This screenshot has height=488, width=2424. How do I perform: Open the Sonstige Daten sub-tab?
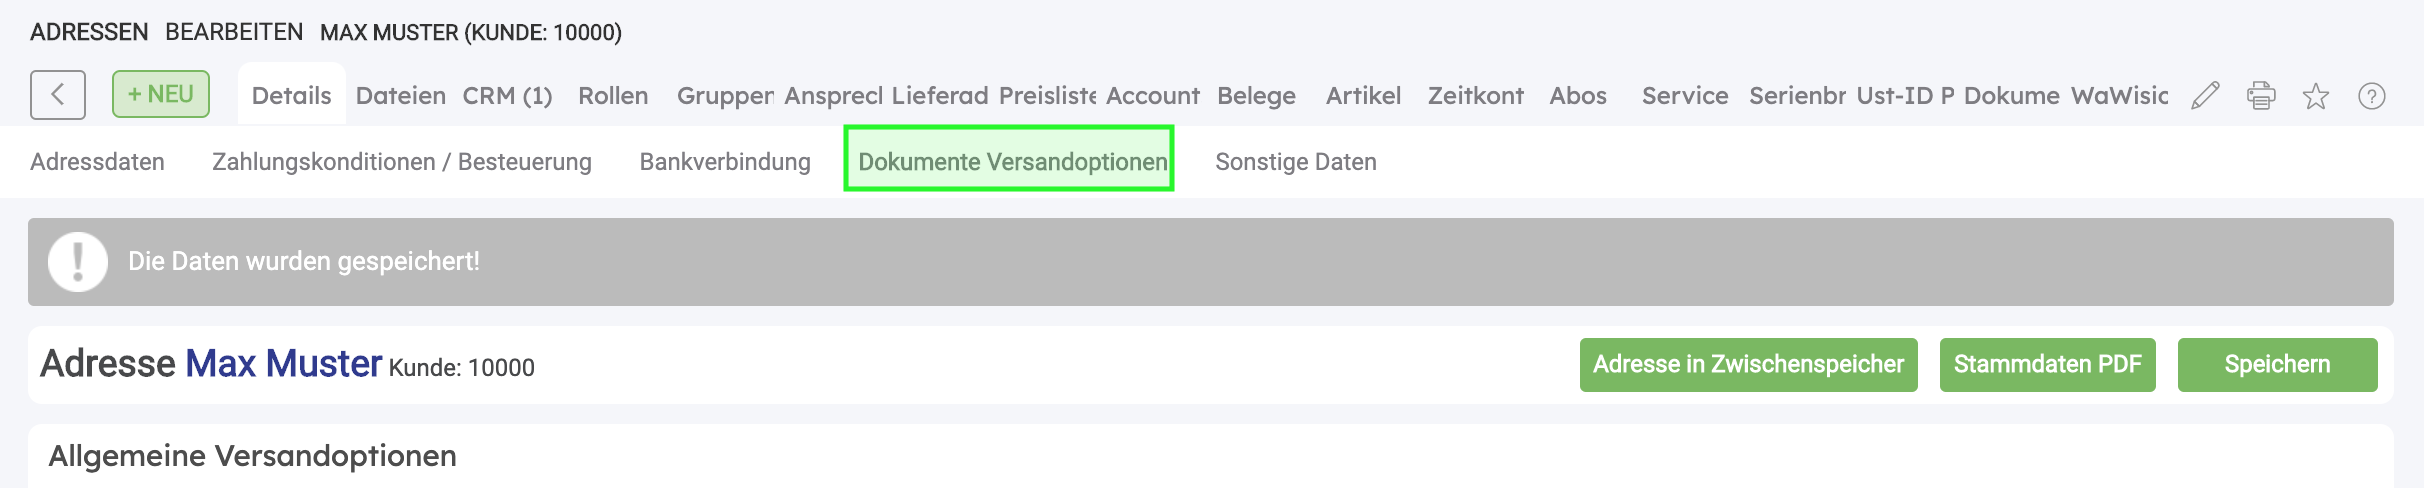pyautogui.click(x=1296, y=162)
